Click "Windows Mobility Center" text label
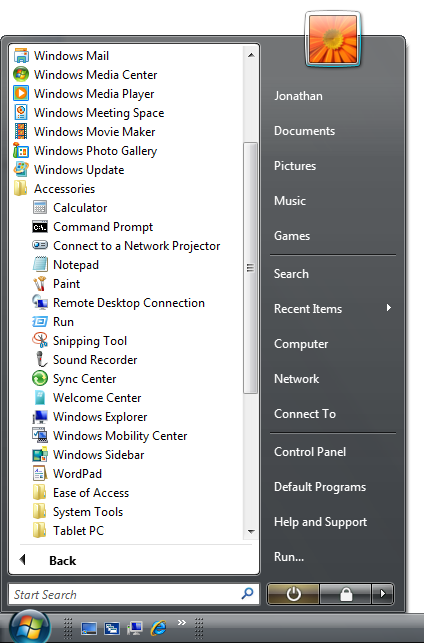Image resolution: width=424 pixels, height=643 pixels. coord(120,436)
